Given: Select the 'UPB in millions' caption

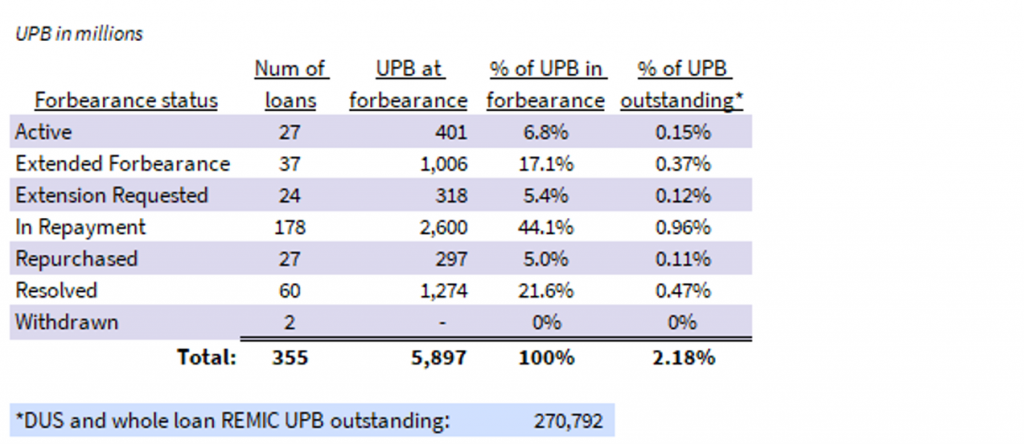Looking at the screenshot, I should pyautogui.click(x=79, y=34).
